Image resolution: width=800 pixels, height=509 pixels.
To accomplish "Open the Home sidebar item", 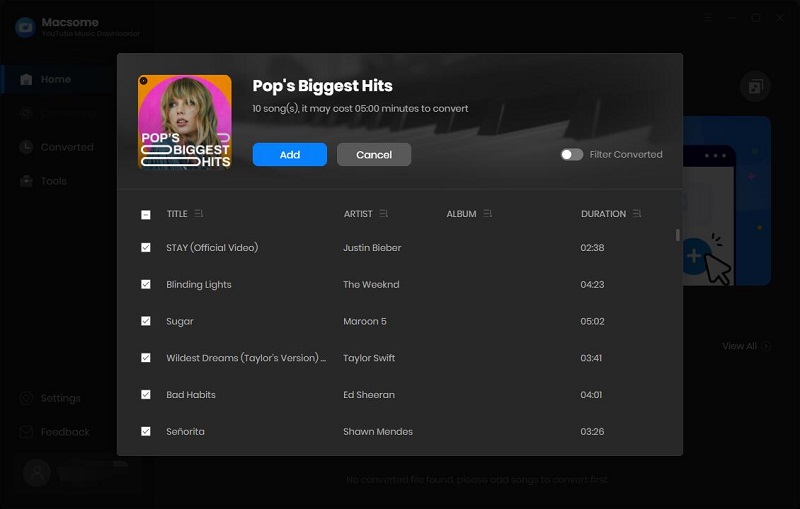I will coord(59,79).
